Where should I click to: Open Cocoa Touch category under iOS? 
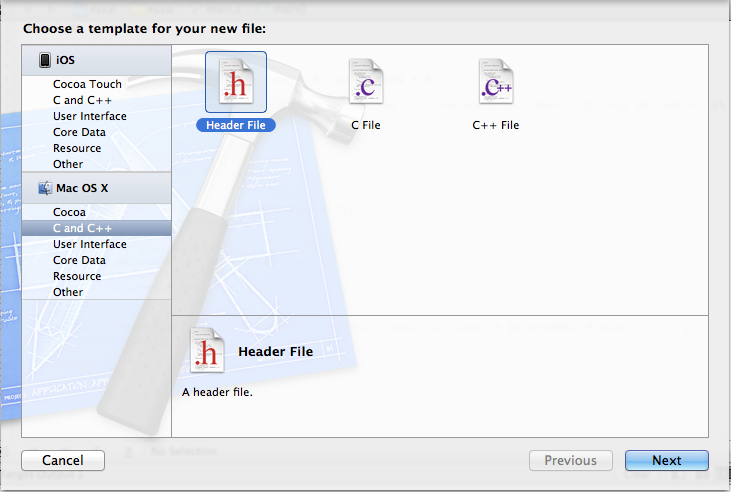87,84
